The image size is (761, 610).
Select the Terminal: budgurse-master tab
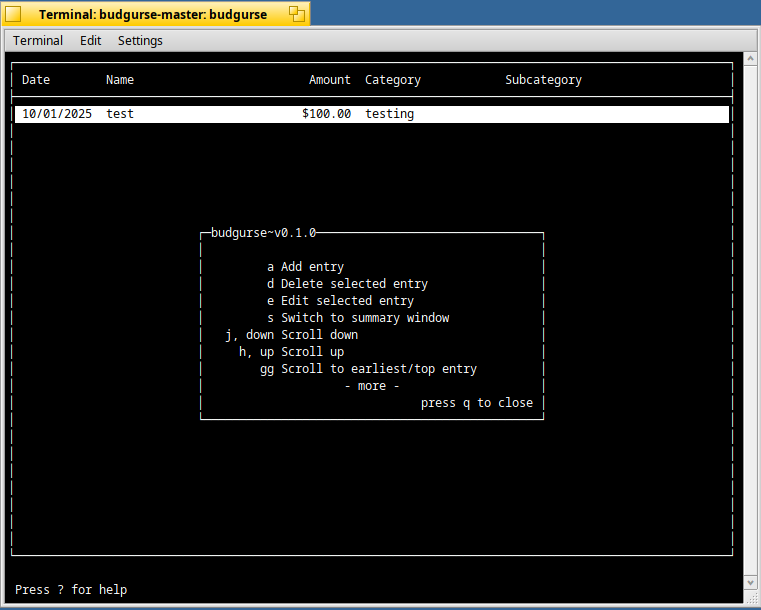click(x=153, y=15)
